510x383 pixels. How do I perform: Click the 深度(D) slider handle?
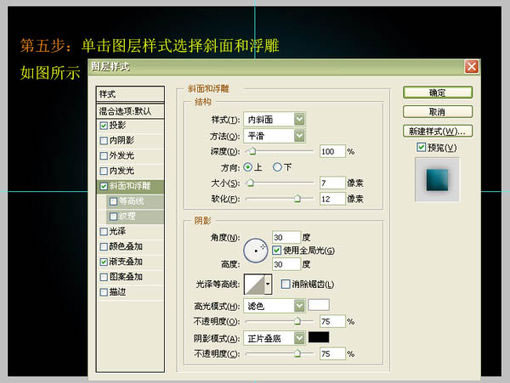[x=252, y=152]
